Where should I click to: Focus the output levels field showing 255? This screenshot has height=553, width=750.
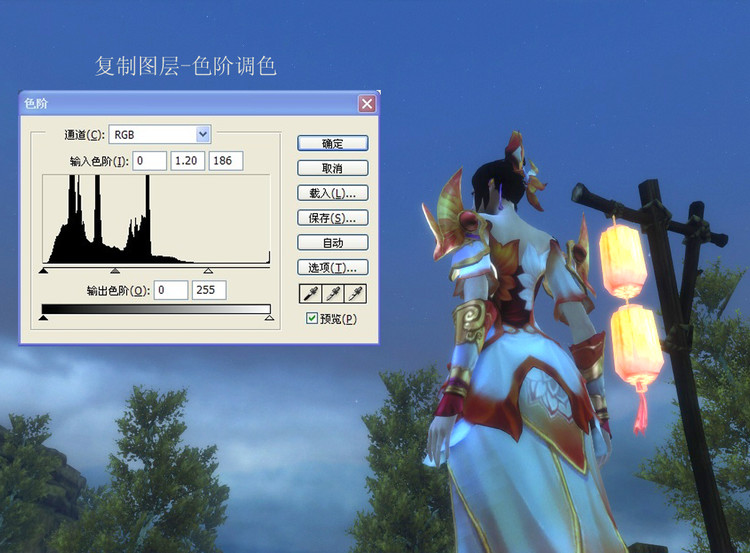[x=209, y=290]
